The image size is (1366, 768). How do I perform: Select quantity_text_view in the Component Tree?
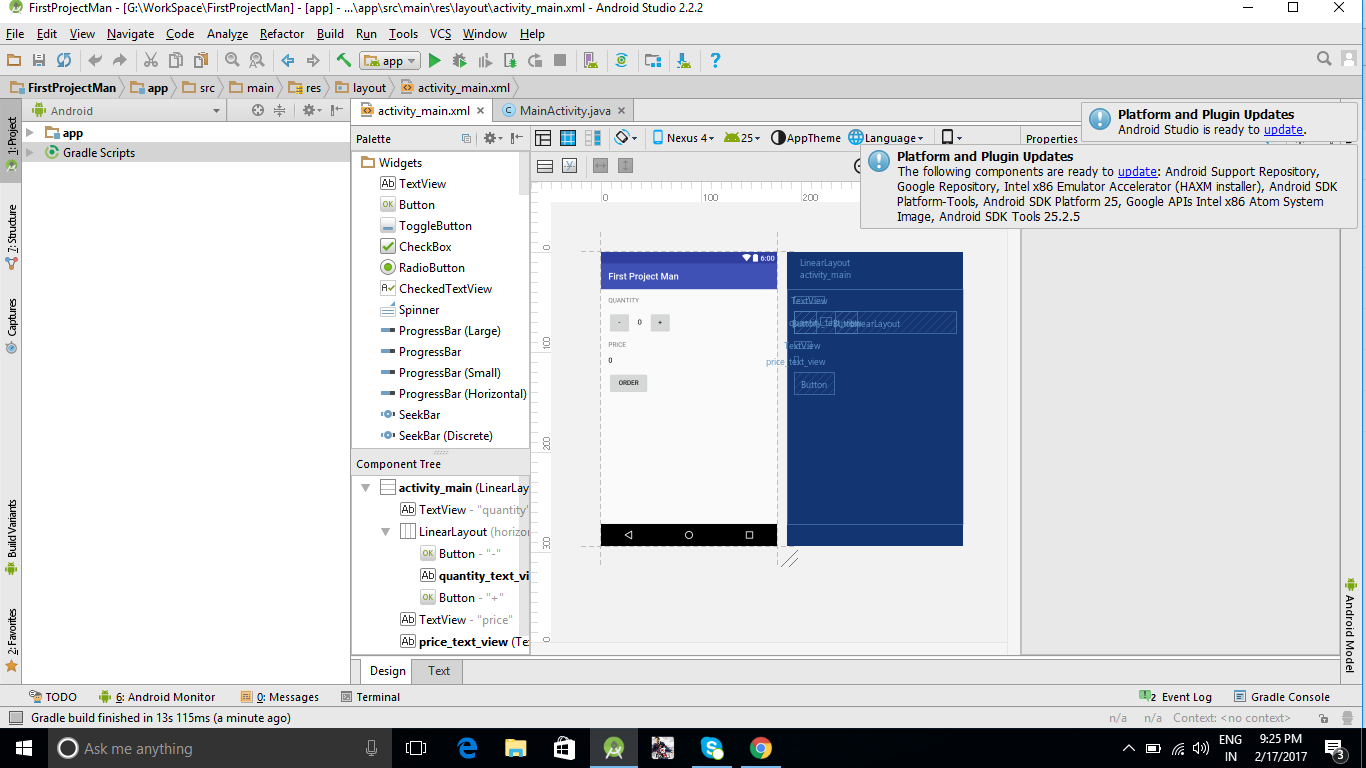pos(470,575)
